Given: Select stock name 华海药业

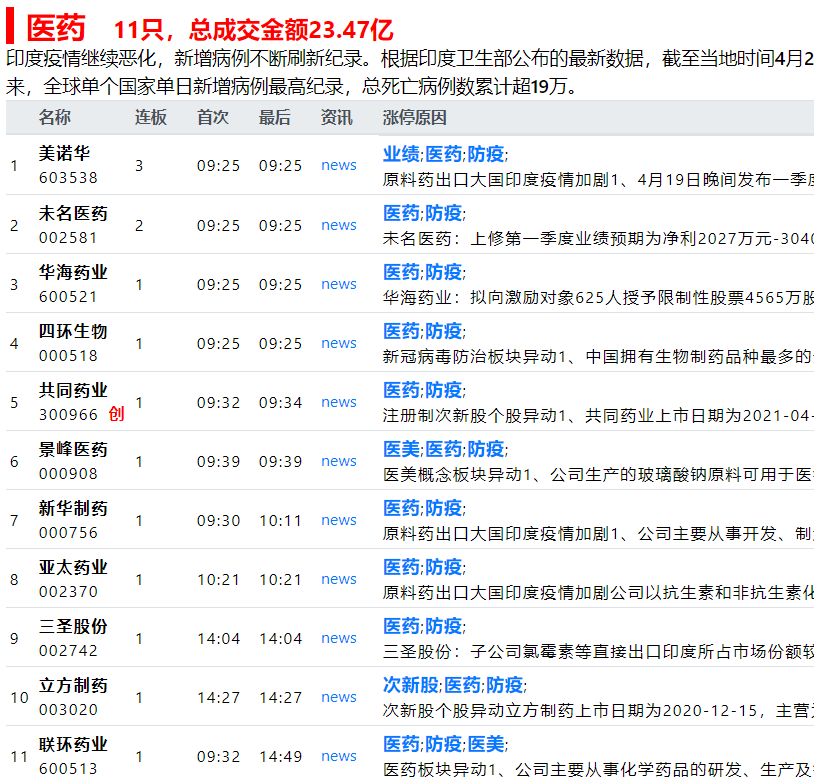Looking at the screenshot, I should tap(73, 272).
